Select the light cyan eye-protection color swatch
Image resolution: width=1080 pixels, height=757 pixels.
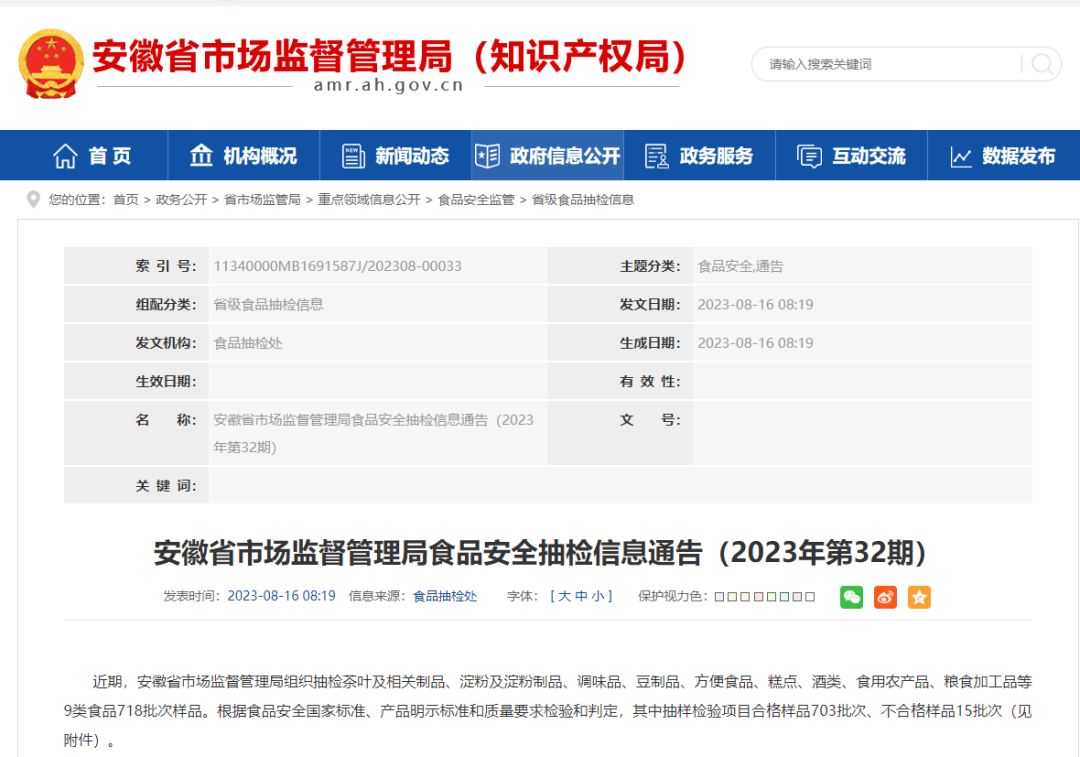click(785, 597)
